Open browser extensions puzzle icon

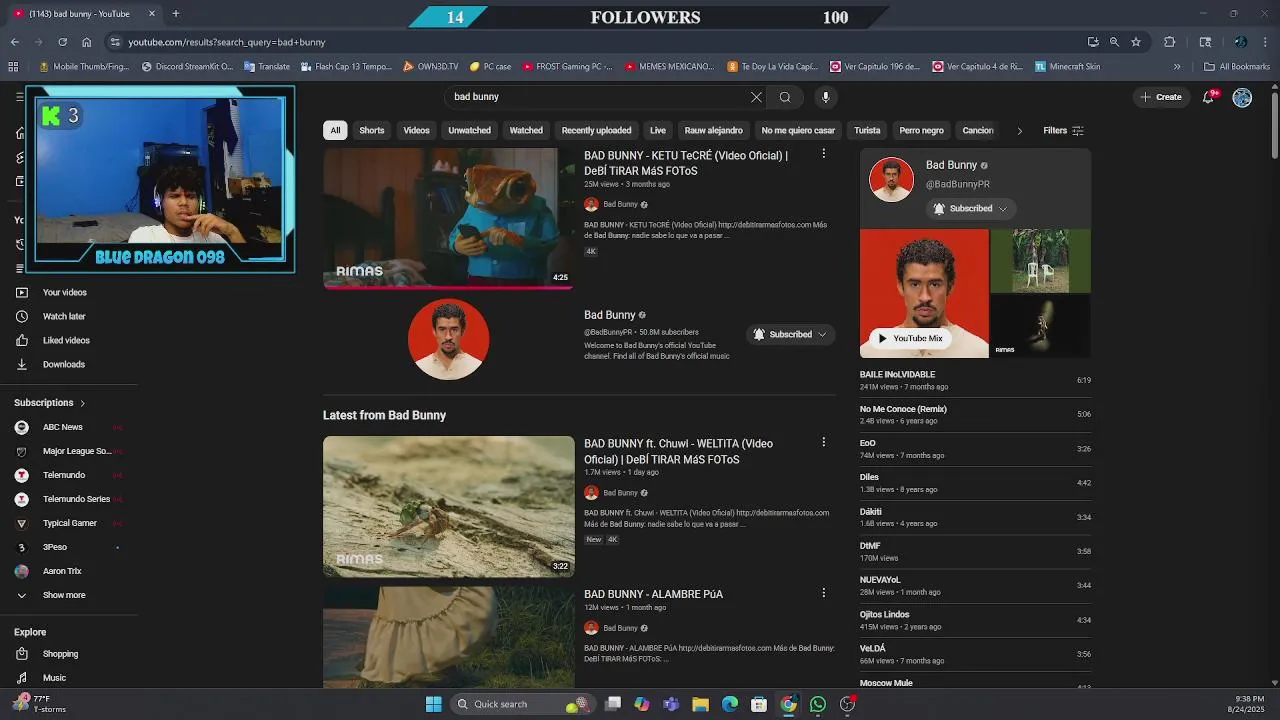click(1169, 42)
